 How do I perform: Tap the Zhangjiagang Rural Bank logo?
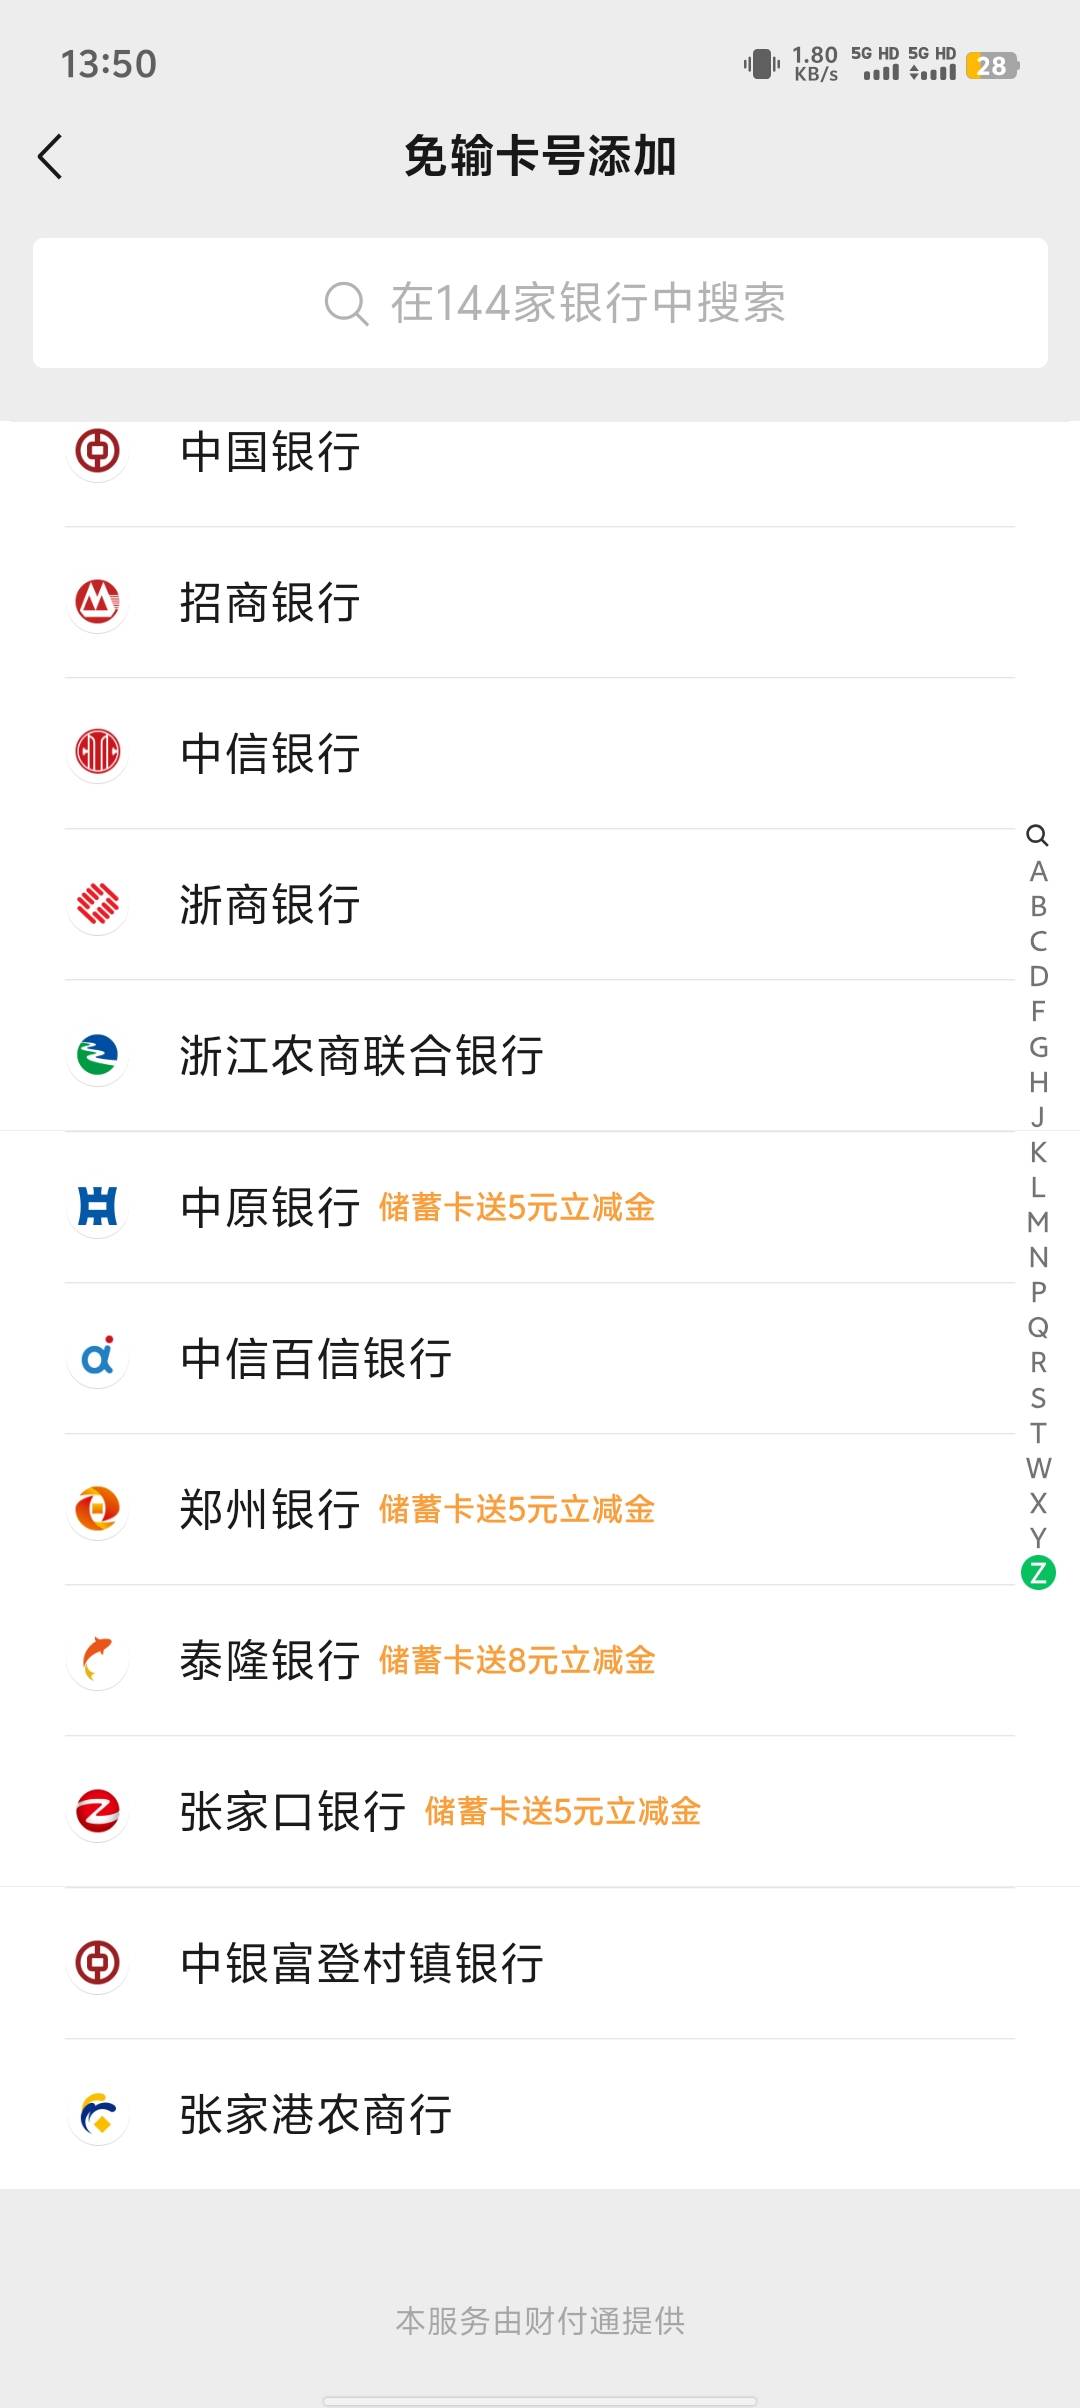(97, 2114)
